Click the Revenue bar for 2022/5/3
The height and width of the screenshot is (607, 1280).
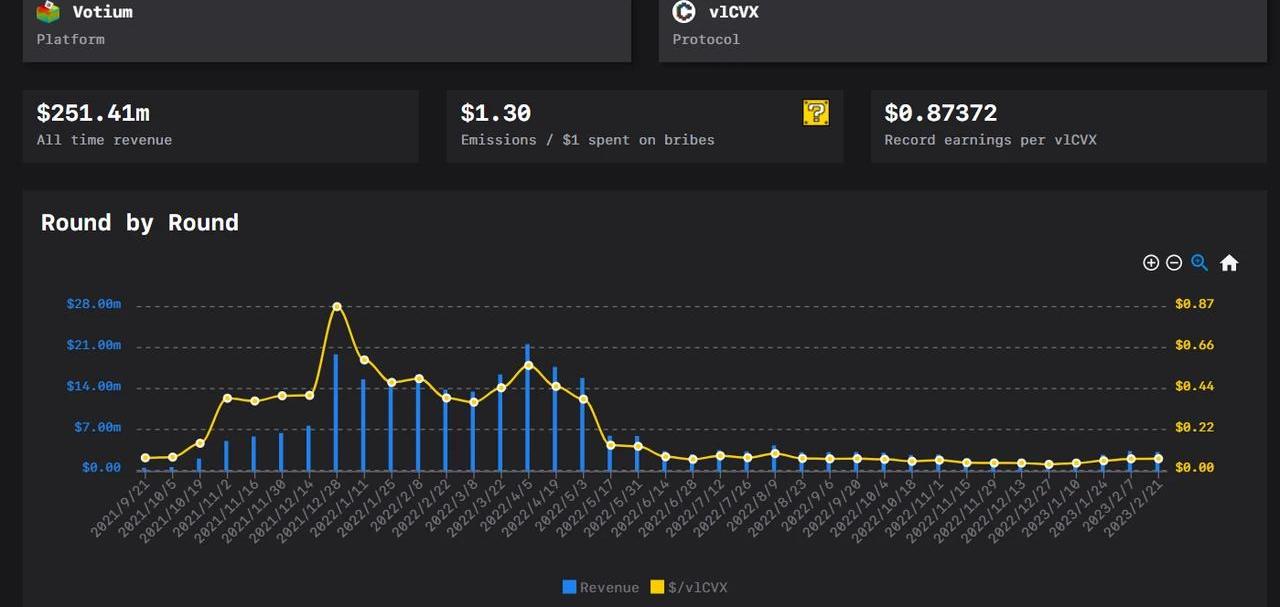click(x=583, y=424)
